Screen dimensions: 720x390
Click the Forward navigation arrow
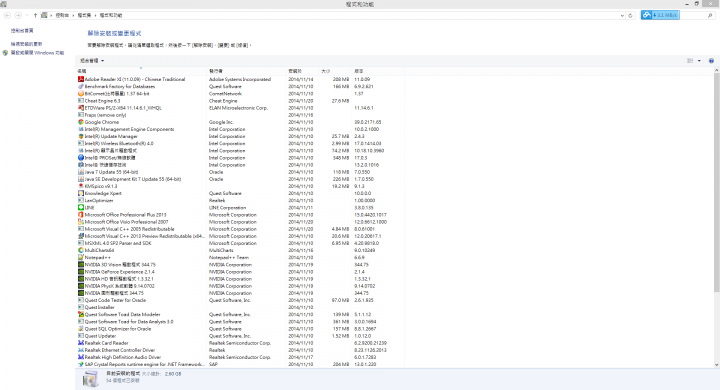[x=18, y=15]
